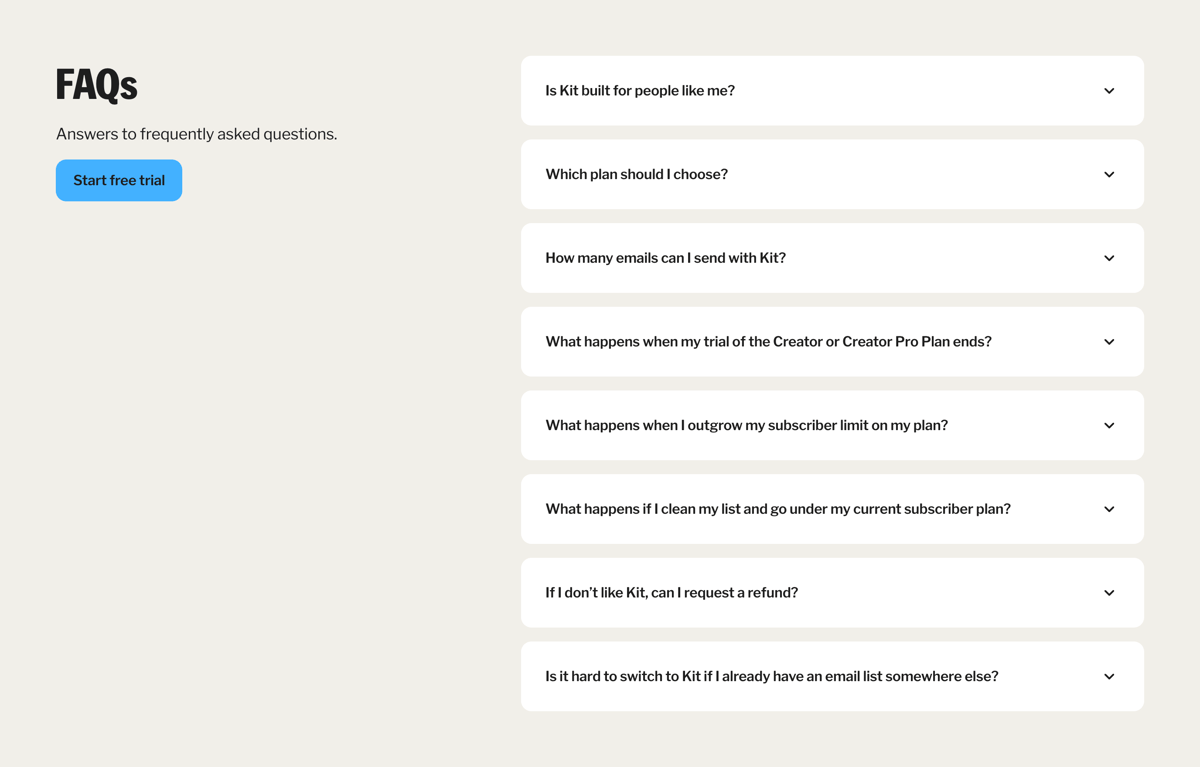This screenshot has height=767, width=1200.
Task: Expand the subscriber limit outgrow question
Action: tap(832, 425)
